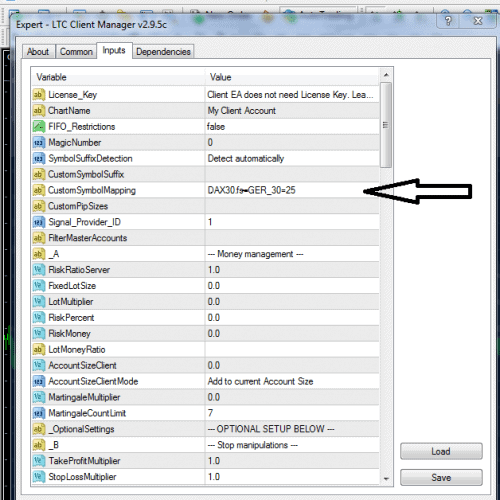Click the LotMoneyRatio string type icon
Screen dimensions: 500x500
tap(39, 349)
